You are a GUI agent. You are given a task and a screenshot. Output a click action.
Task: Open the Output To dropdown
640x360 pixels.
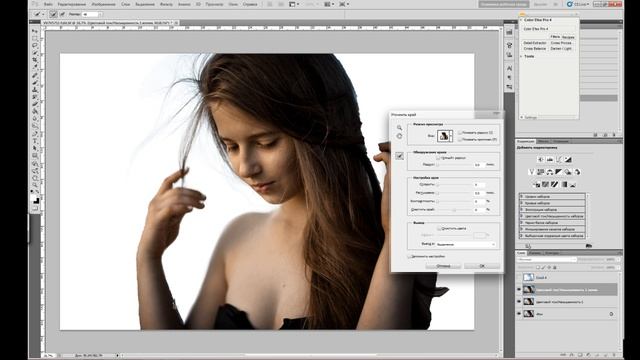pos(466,244)
